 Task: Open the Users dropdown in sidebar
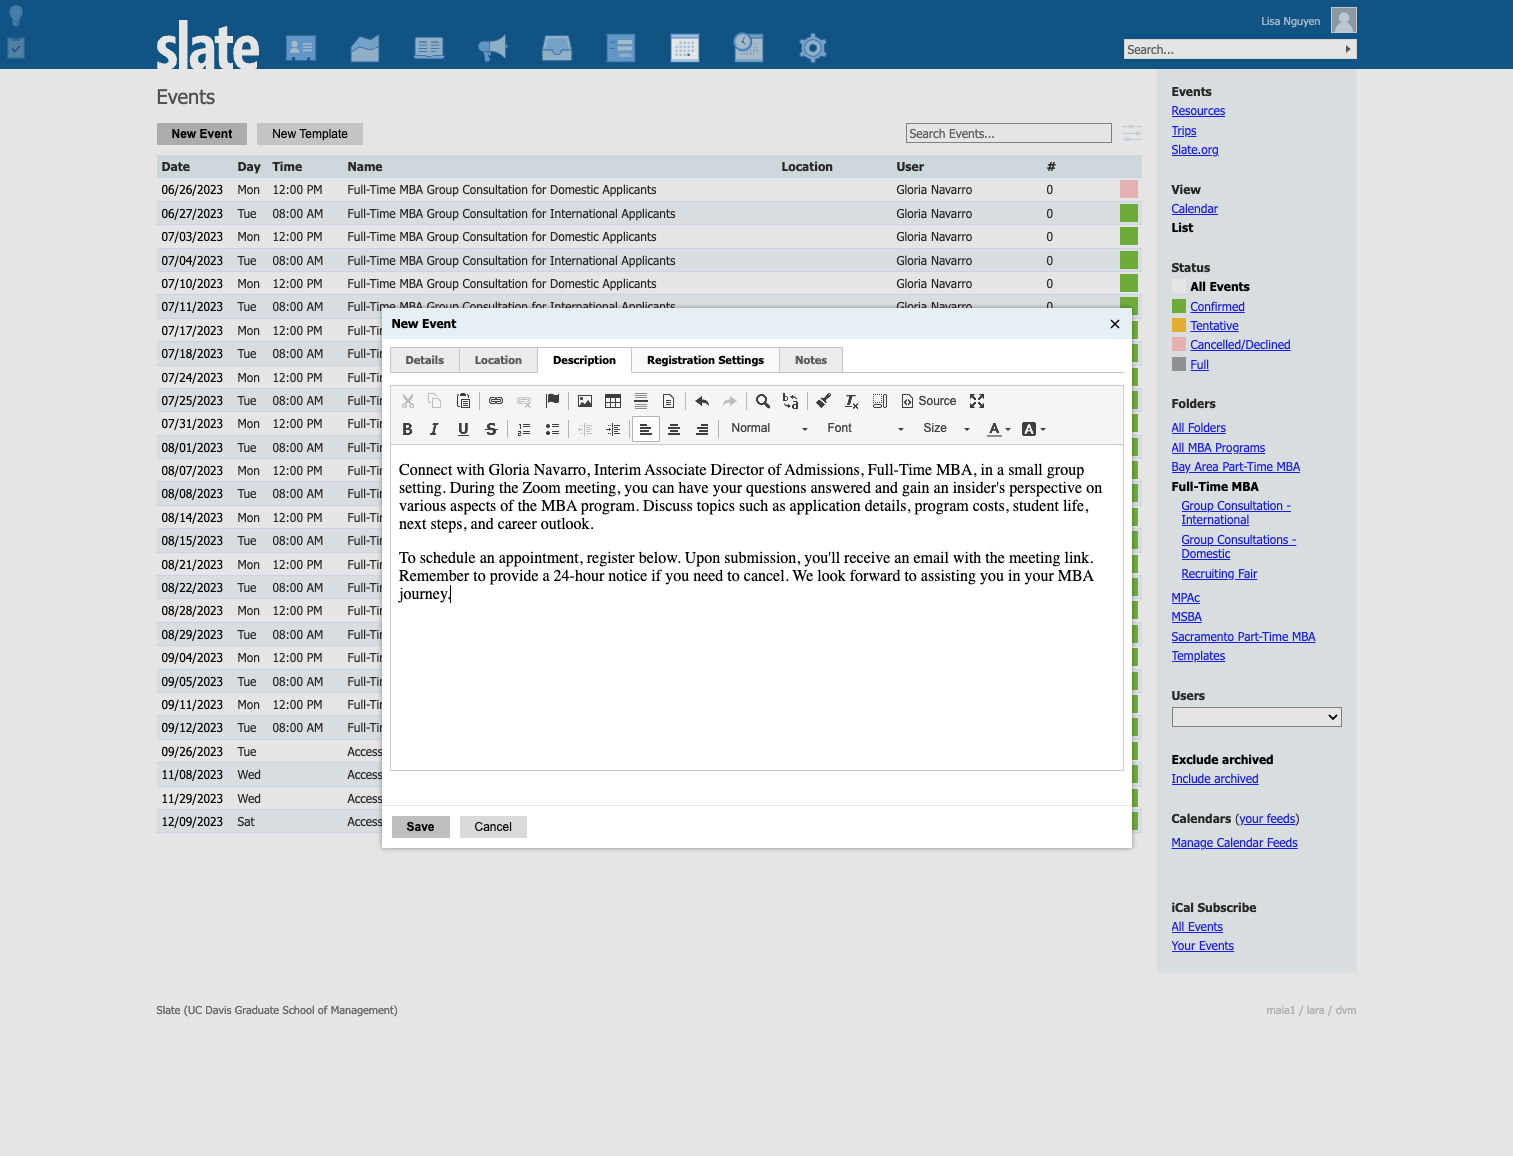tap(1256, 717)
